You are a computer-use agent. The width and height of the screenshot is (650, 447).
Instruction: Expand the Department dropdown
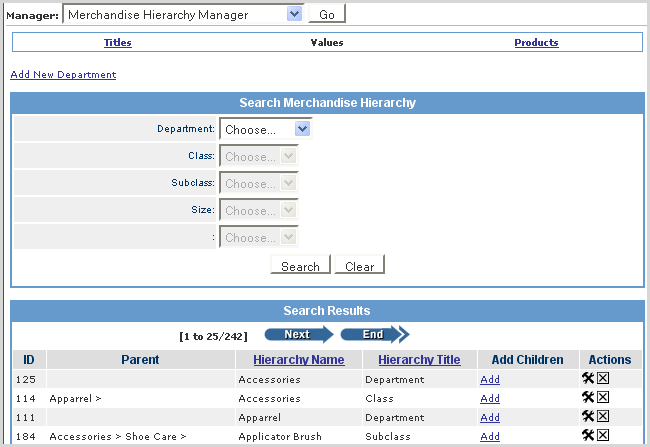303,129
